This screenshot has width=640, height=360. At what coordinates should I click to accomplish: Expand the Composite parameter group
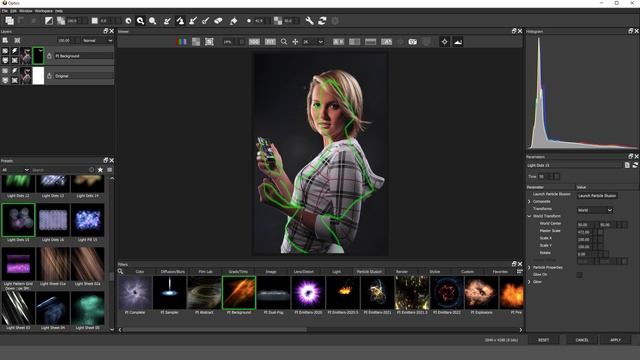529,202
